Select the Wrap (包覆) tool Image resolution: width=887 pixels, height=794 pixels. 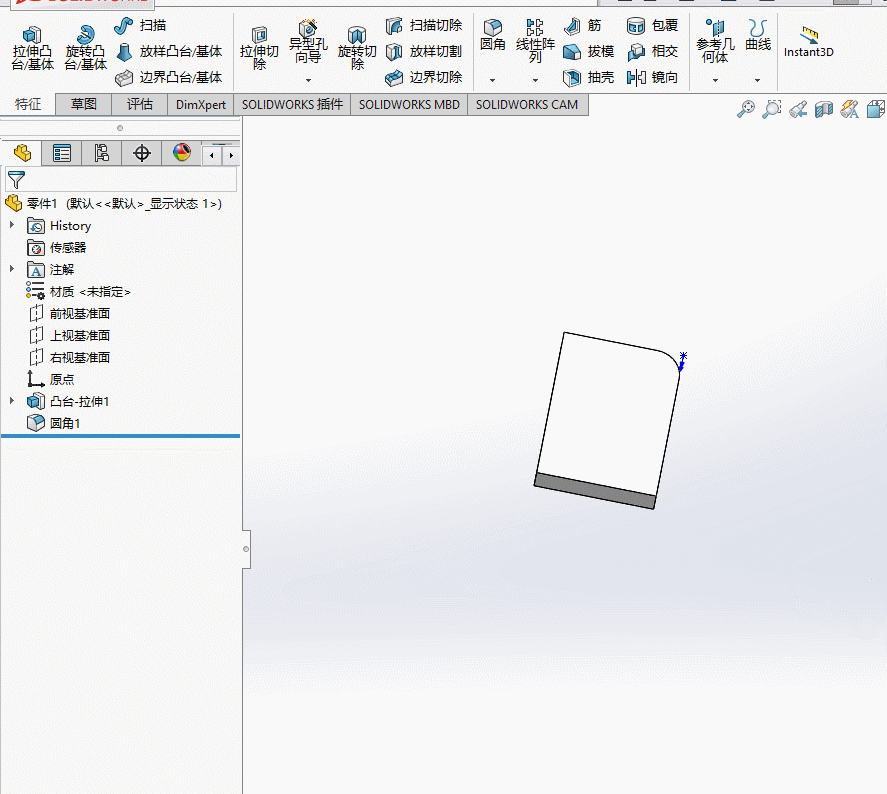pos(652,25)
